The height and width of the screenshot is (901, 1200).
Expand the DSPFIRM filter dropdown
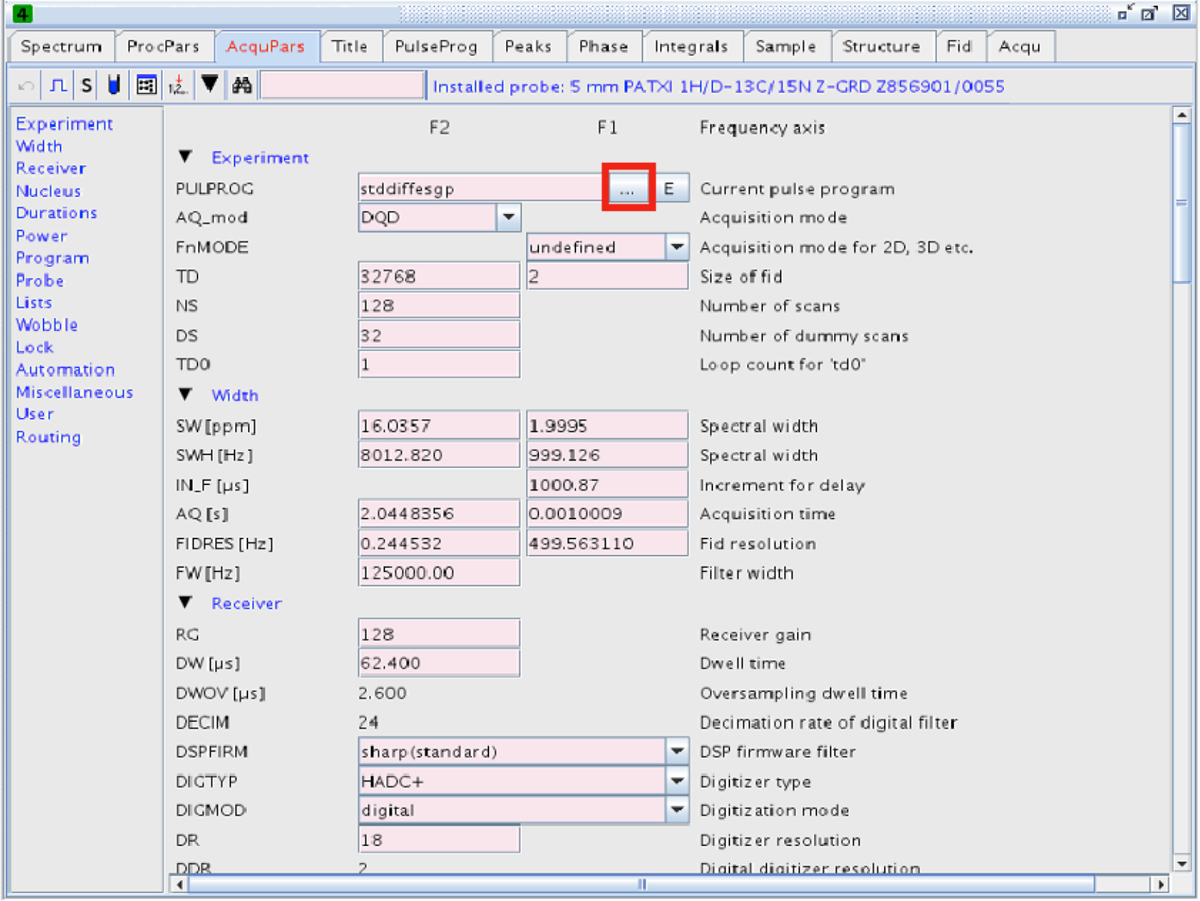coord(677,751)
